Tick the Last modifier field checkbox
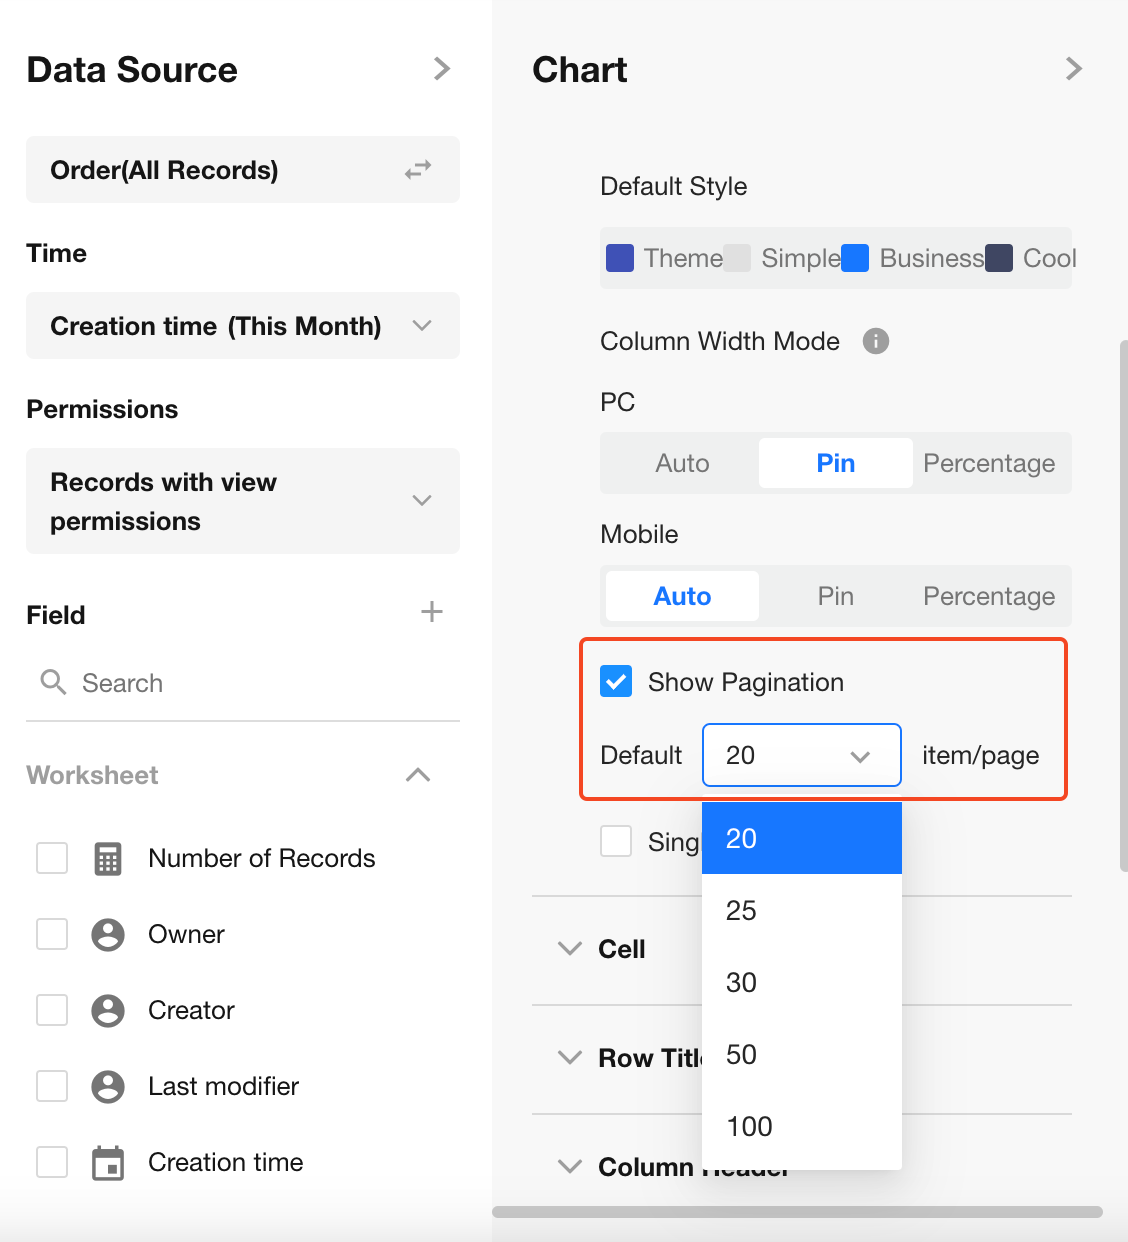This screenshot has width=1128, height=1242. click(x=52, y=1086)
